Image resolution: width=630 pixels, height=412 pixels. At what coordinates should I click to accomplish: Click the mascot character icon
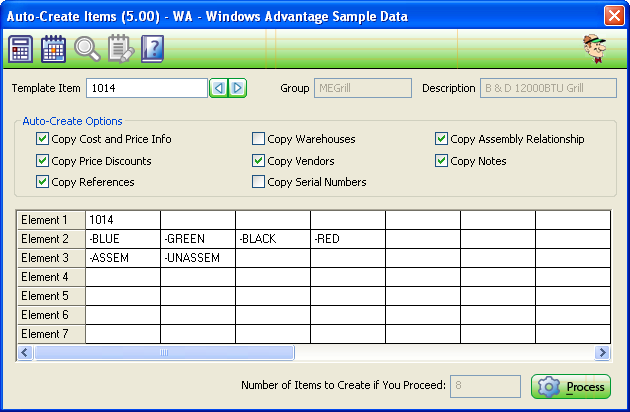coord(597,48)
